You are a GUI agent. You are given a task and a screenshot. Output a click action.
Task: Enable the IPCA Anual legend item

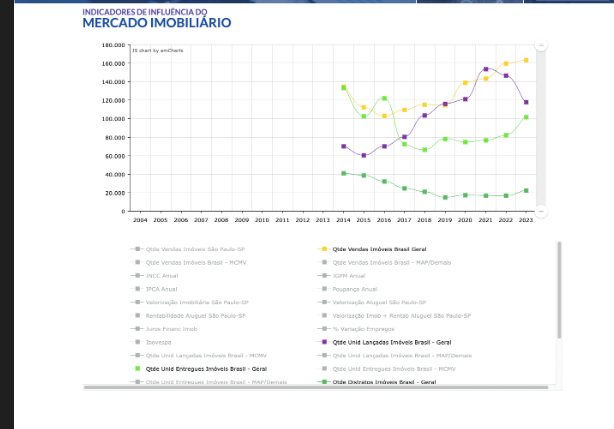click(156, 289)
